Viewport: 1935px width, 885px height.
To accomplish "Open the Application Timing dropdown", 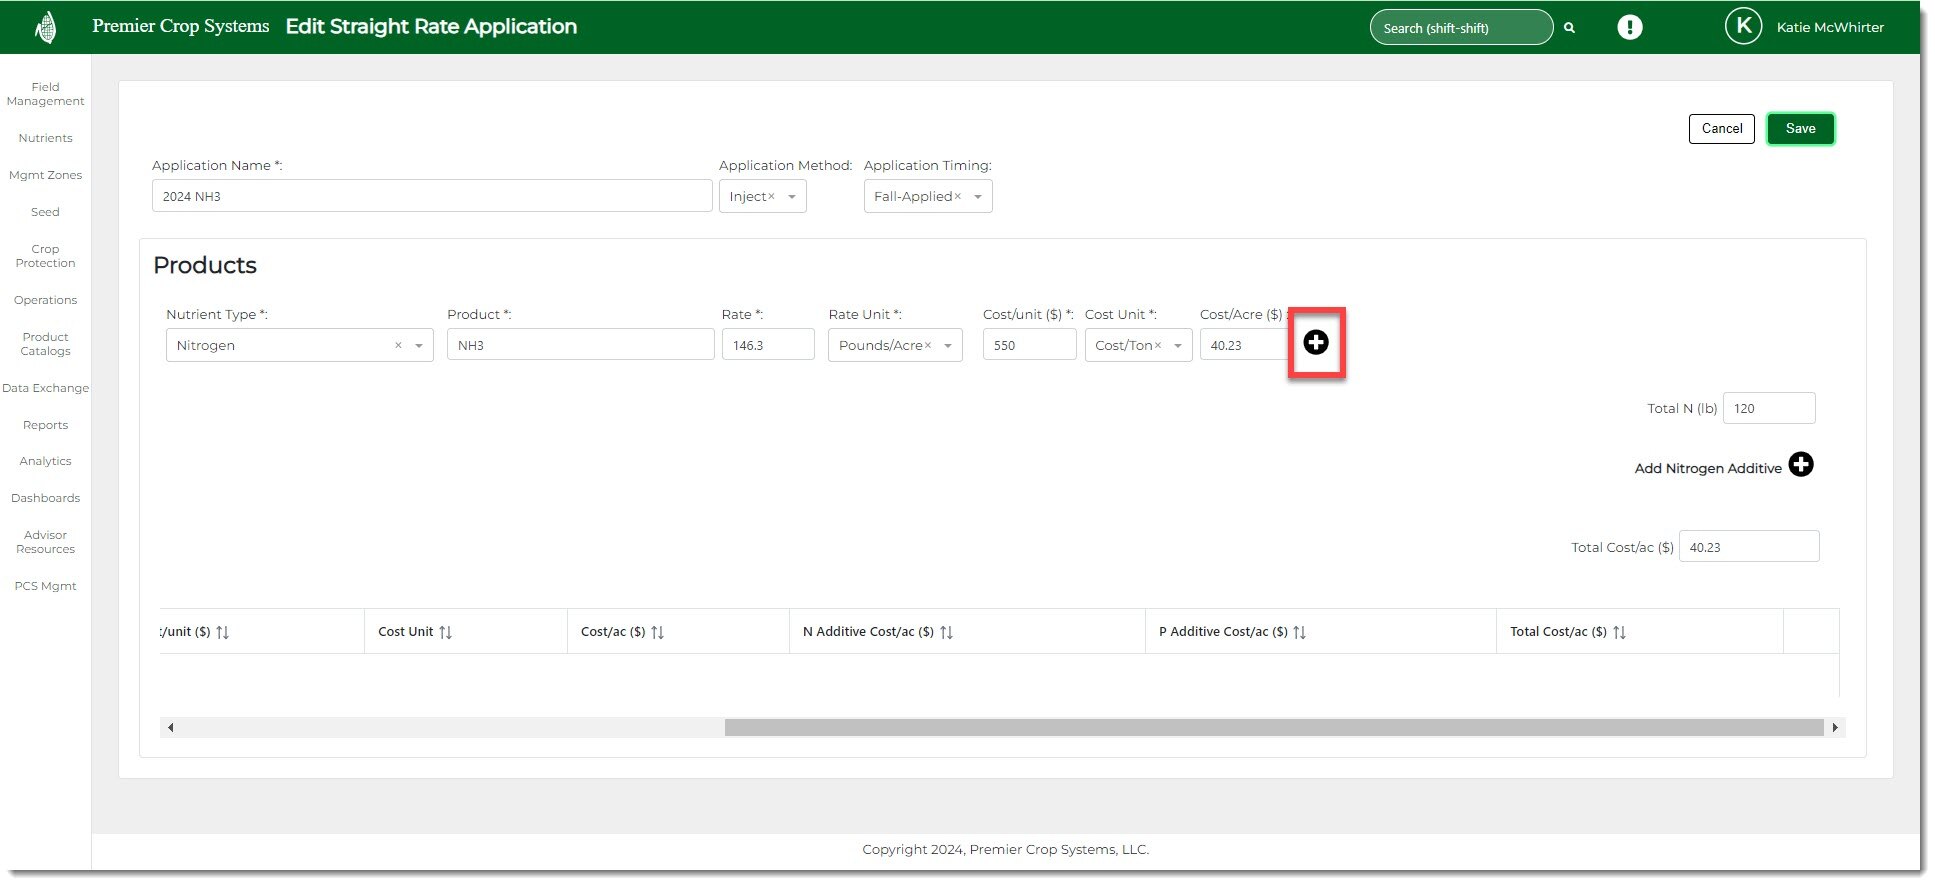I will (x=977, y=197).
